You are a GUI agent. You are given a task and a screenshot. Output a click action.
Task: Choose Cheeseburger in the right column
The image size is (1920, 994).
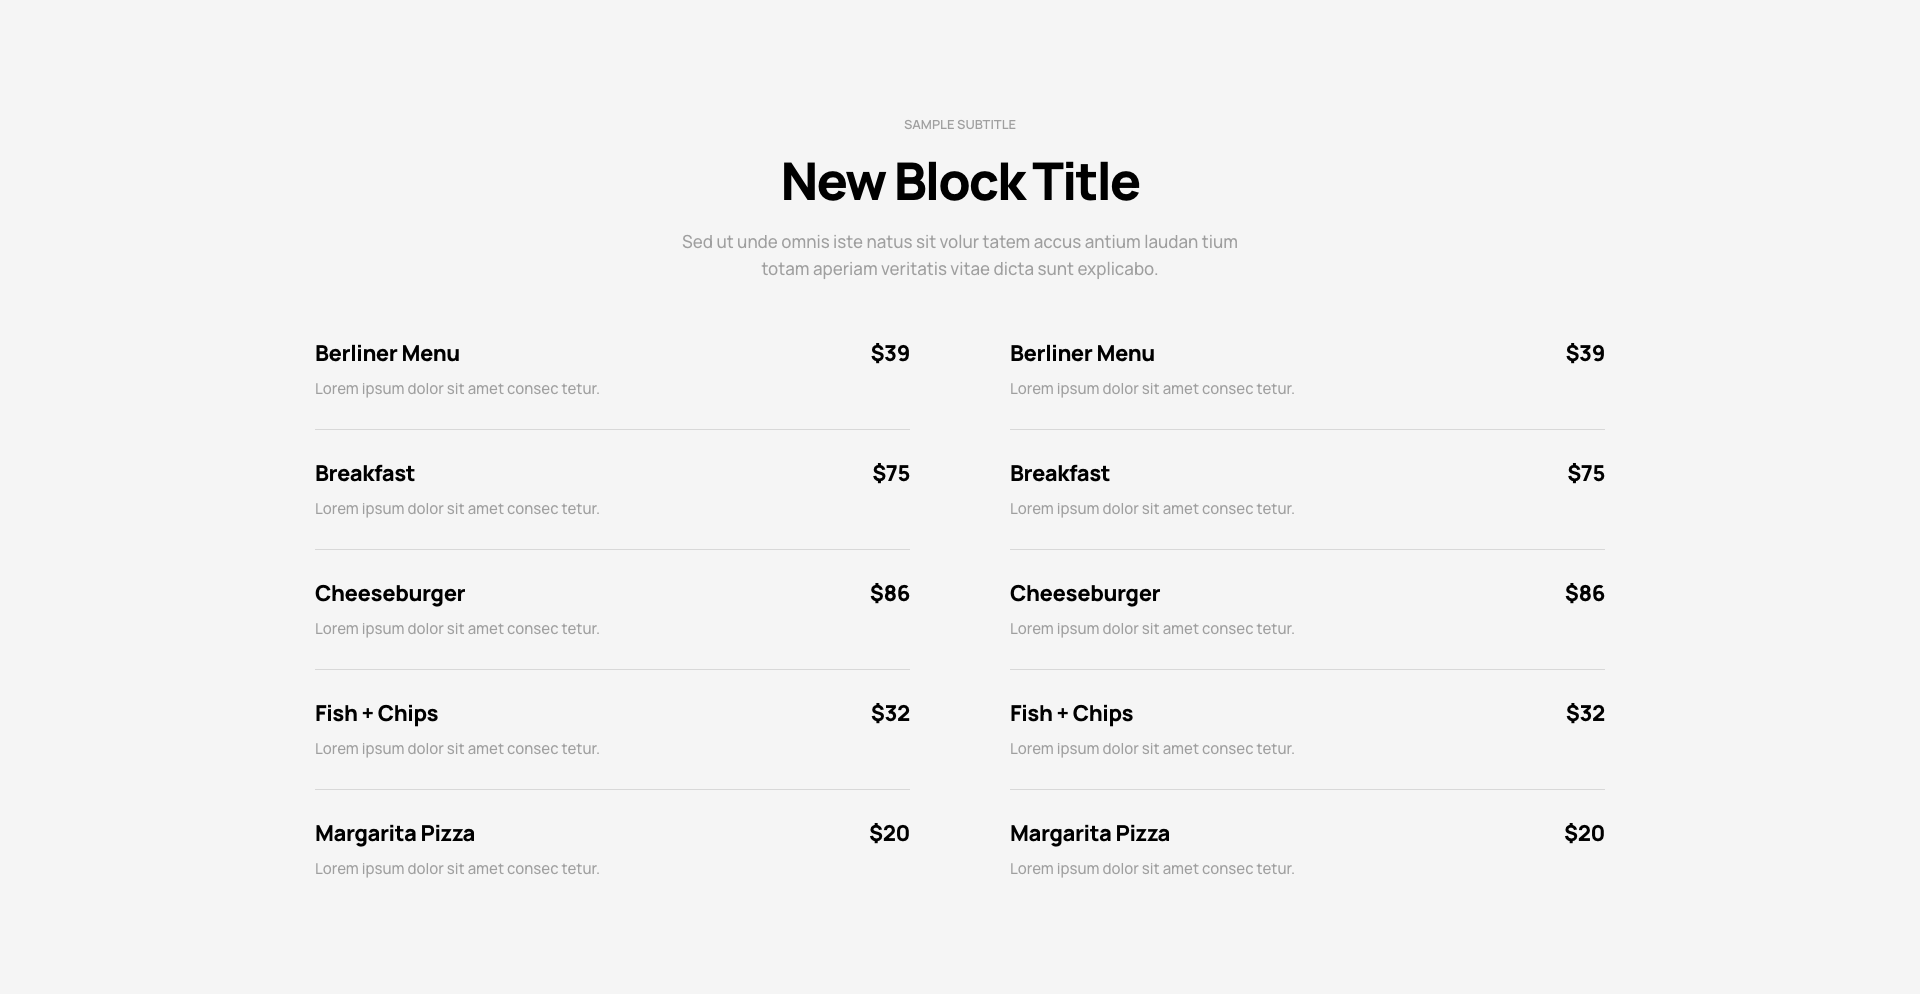pos(1085,593)
